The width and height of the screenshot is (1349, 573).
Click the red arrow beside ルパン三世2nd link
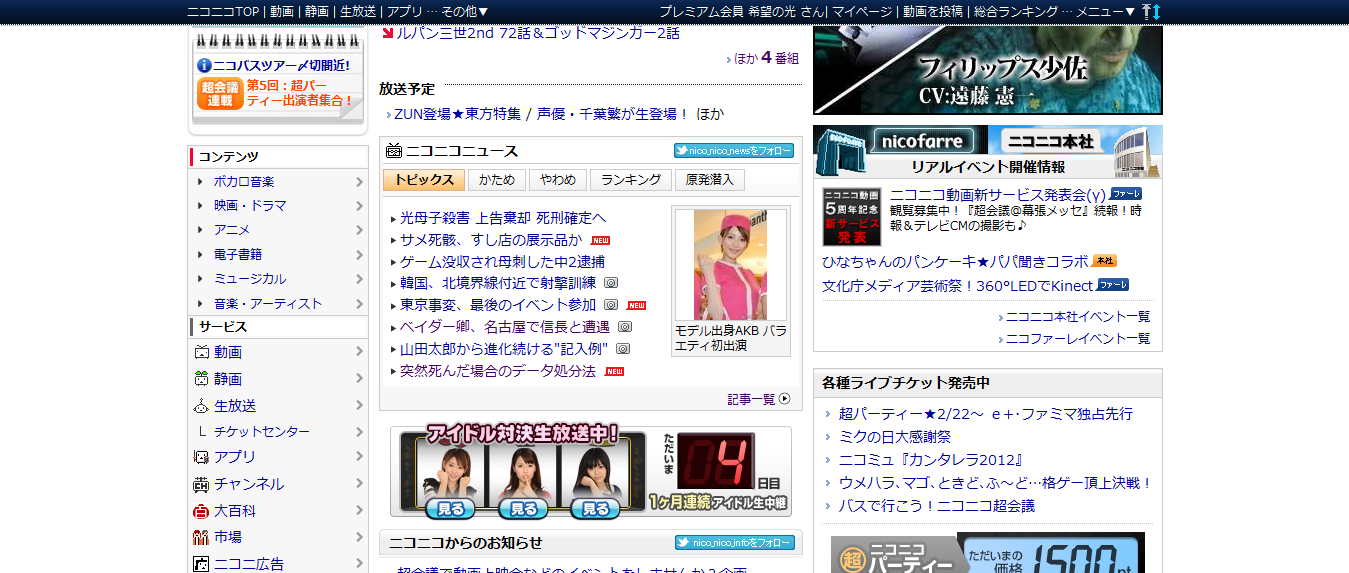click(388, 33)
